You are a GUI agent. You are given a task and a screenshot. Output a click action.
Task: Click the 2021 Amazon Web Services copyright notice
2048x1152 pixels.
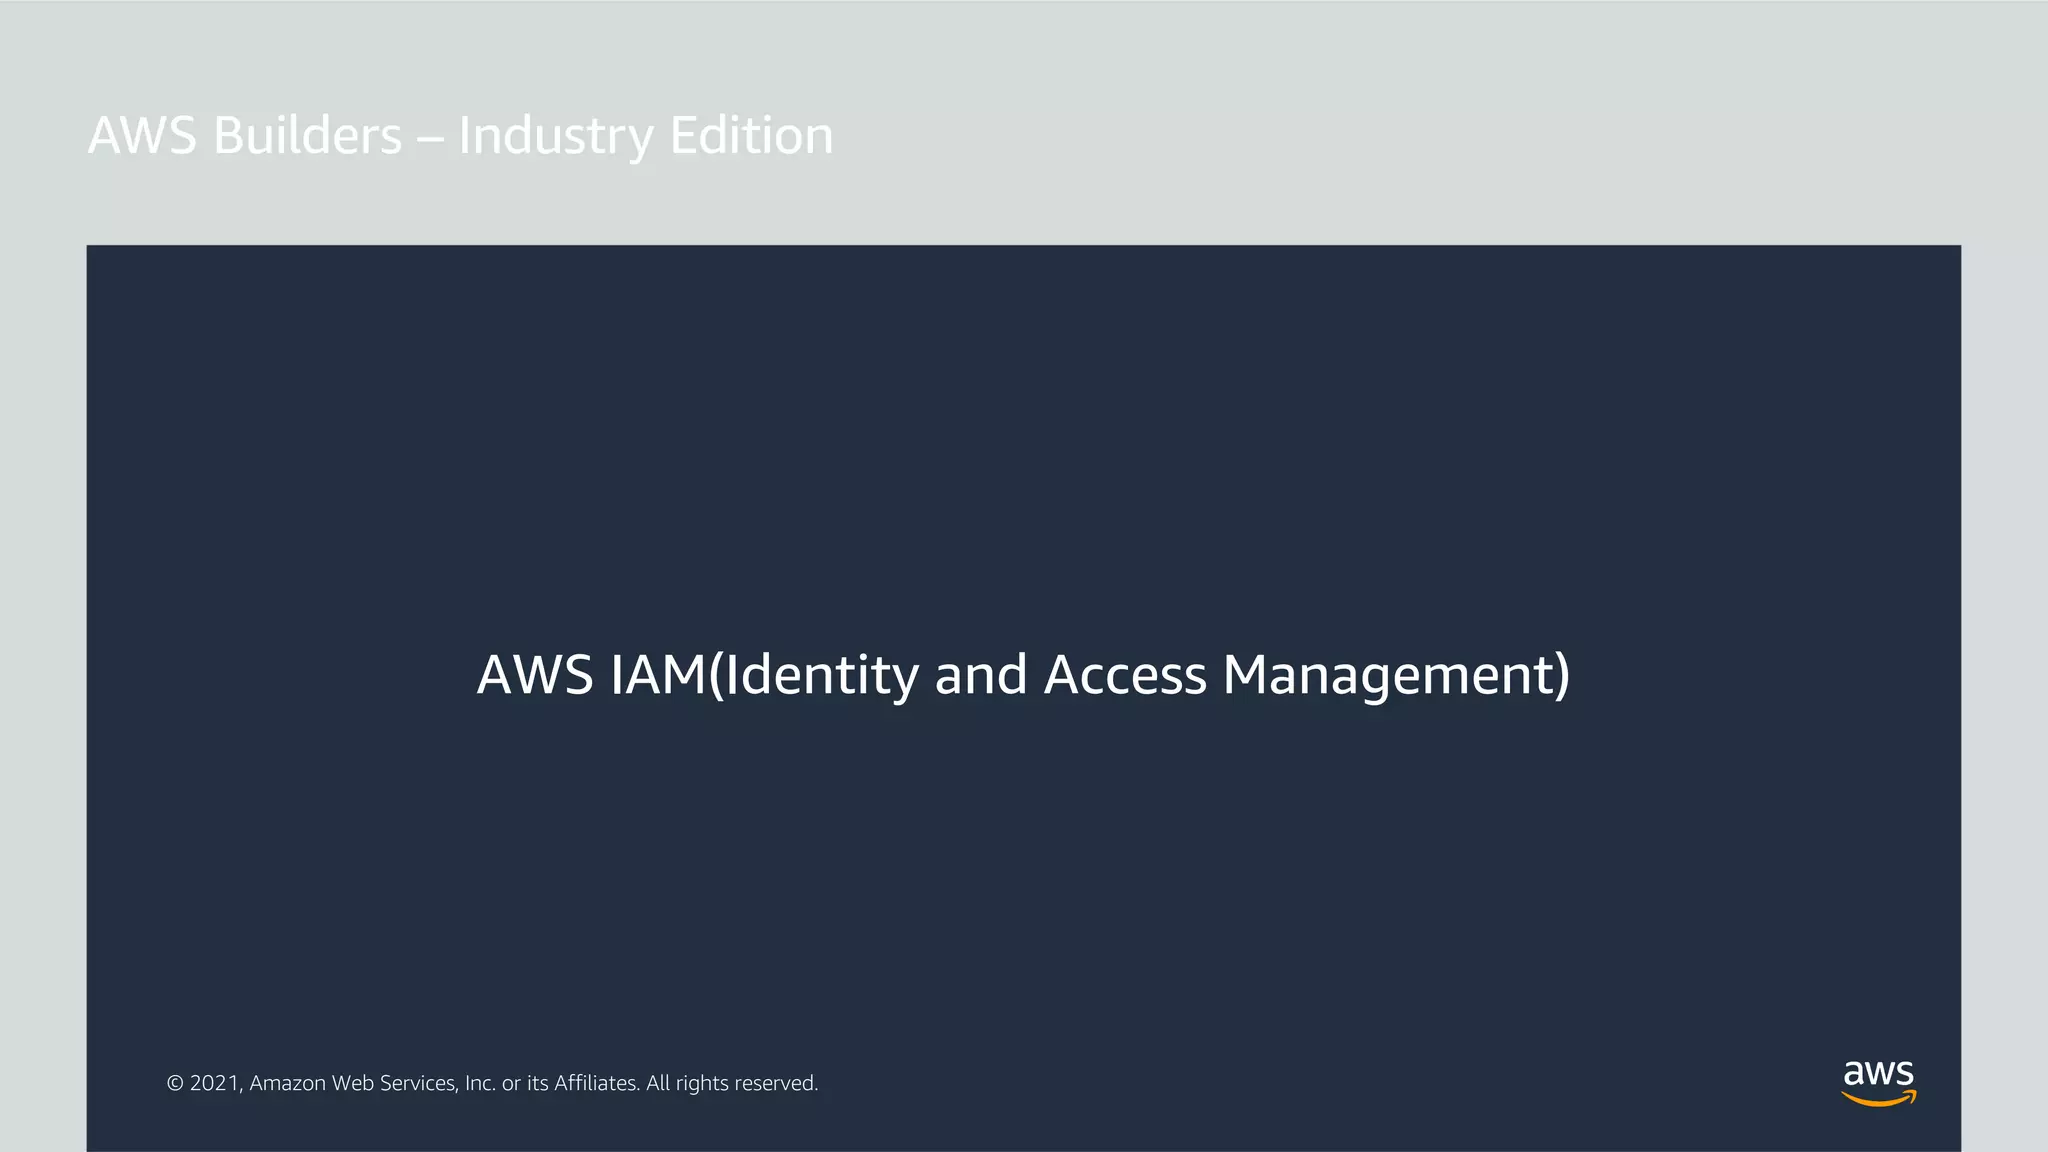click(x=492, y=1083)
